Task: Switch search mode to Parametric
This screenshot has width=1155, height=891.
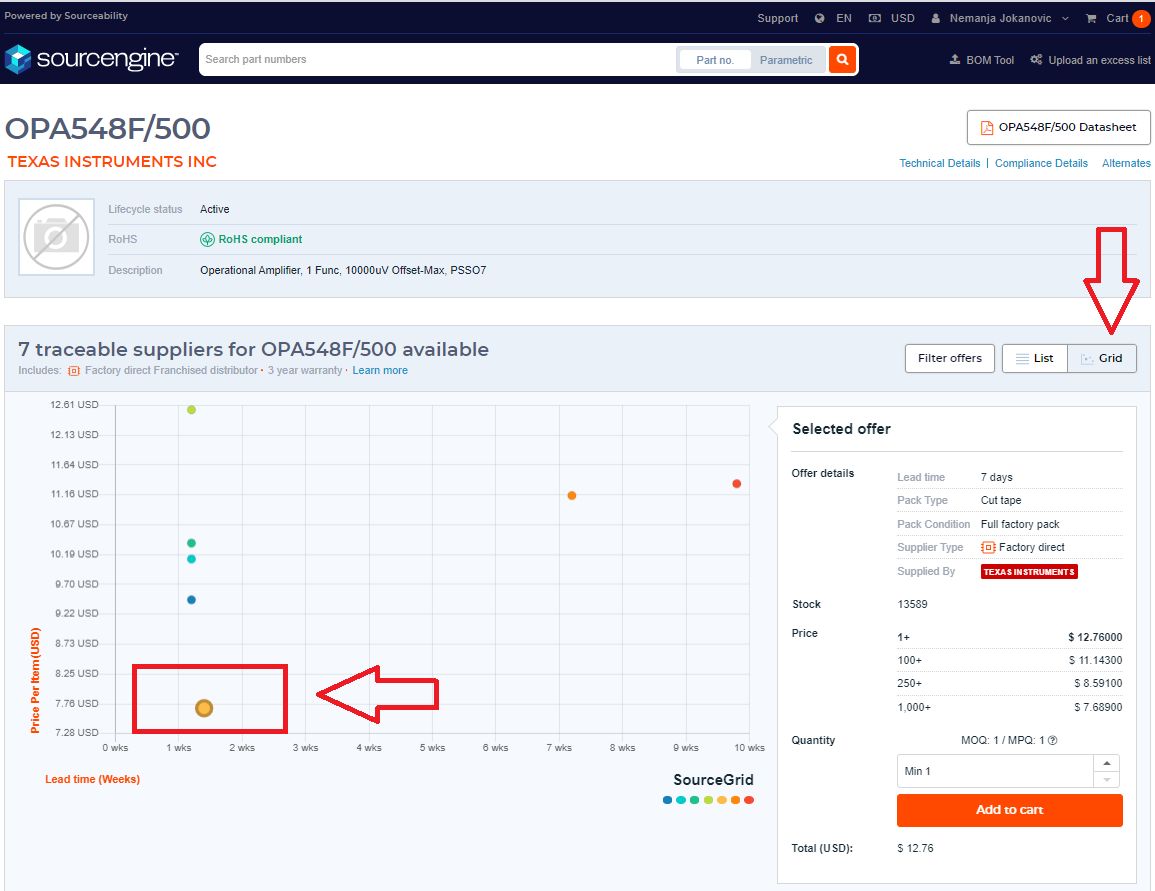Action: click(786, 60)
